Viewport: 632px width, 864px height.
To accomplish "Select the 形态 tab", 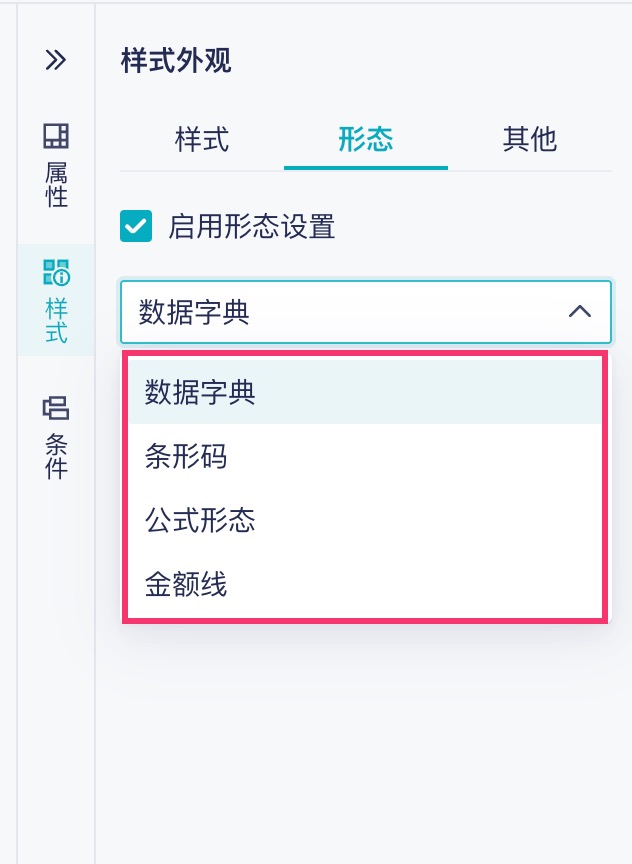I will click(x=366, y=139).
